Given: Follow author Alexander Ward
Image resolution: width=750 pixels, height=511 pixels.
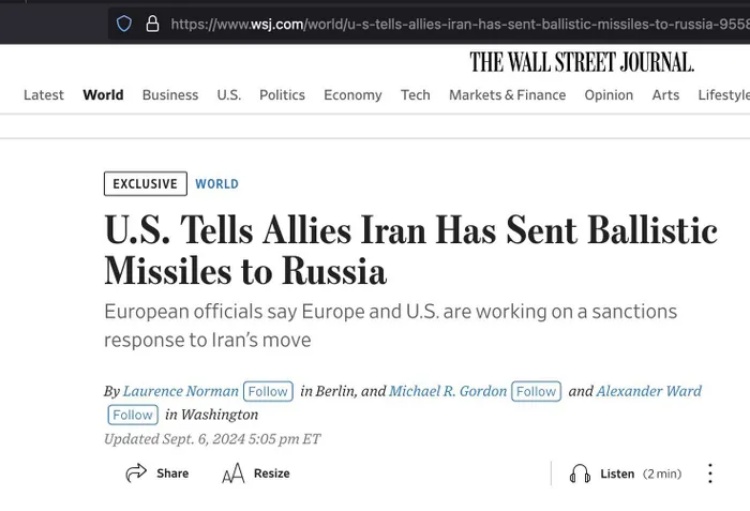Looking at the screenshot, I should pyautogui.click(x=132, y=415).
